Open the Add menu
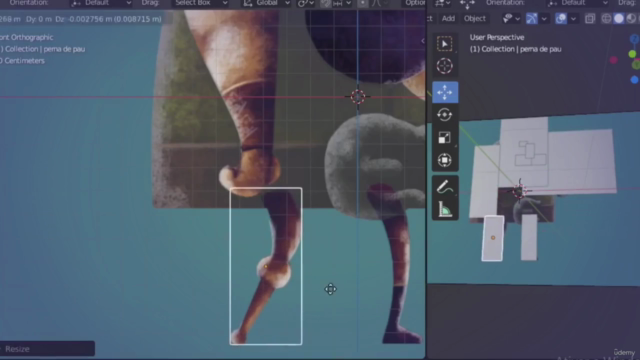Viewport: 640px width, 360px height. (x=448, y=18)
